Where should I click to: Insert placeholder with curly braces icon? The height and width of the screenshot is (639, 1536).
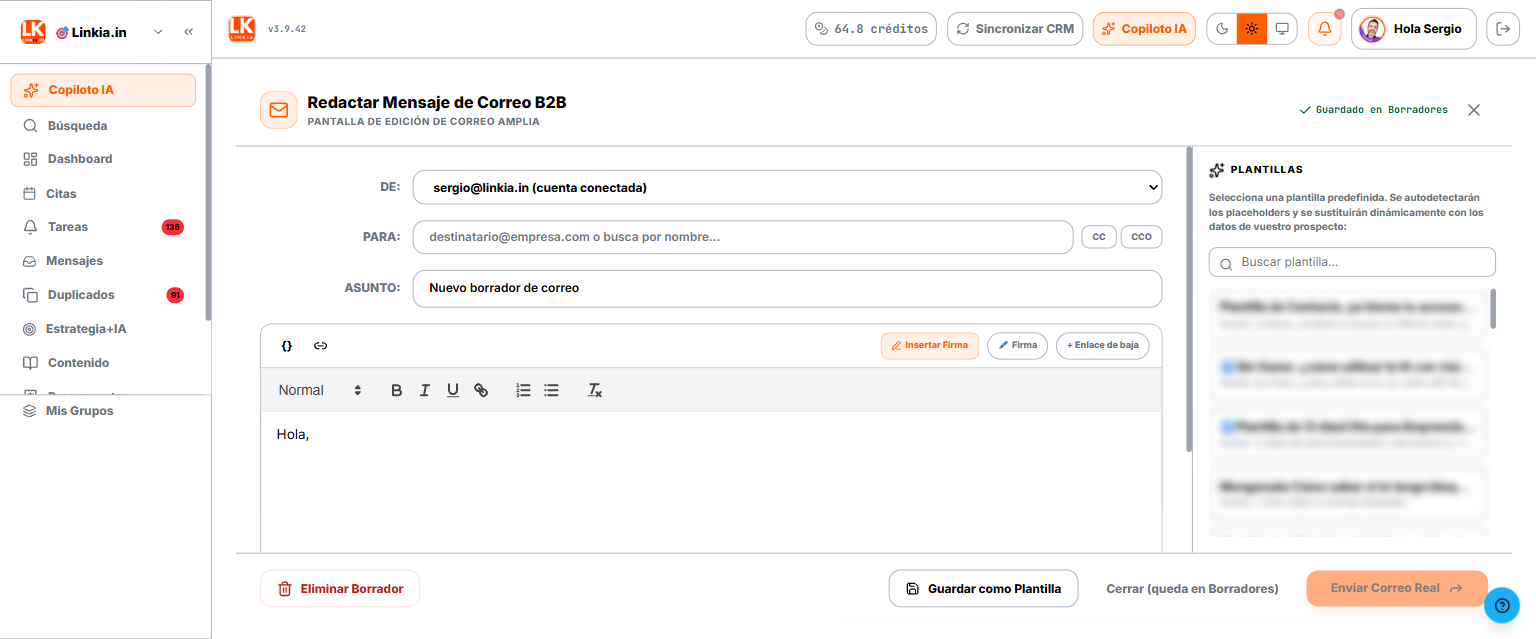(x=287, y=345)
